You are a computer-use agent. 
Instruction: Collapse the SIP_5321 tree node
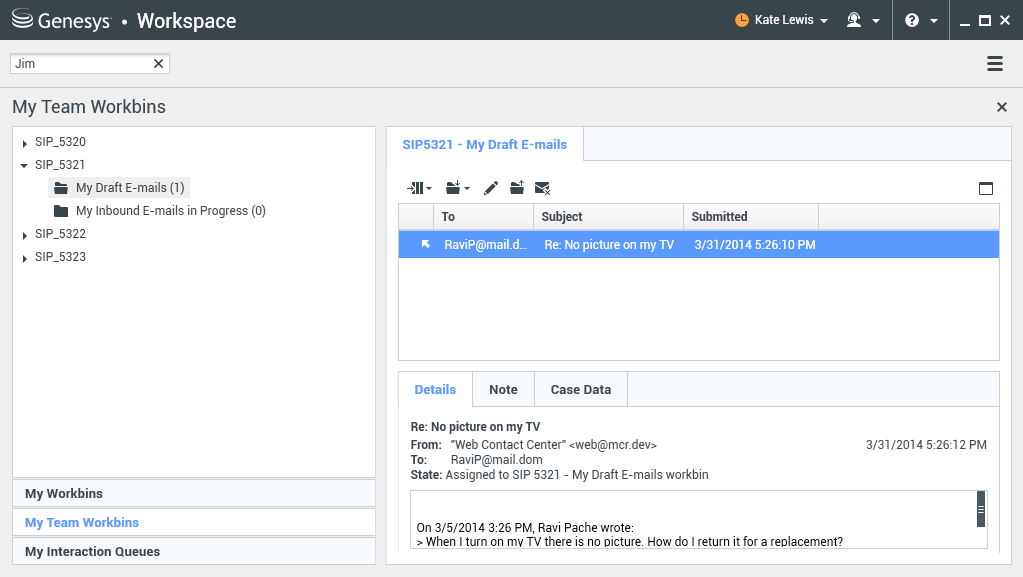(24, 166)
